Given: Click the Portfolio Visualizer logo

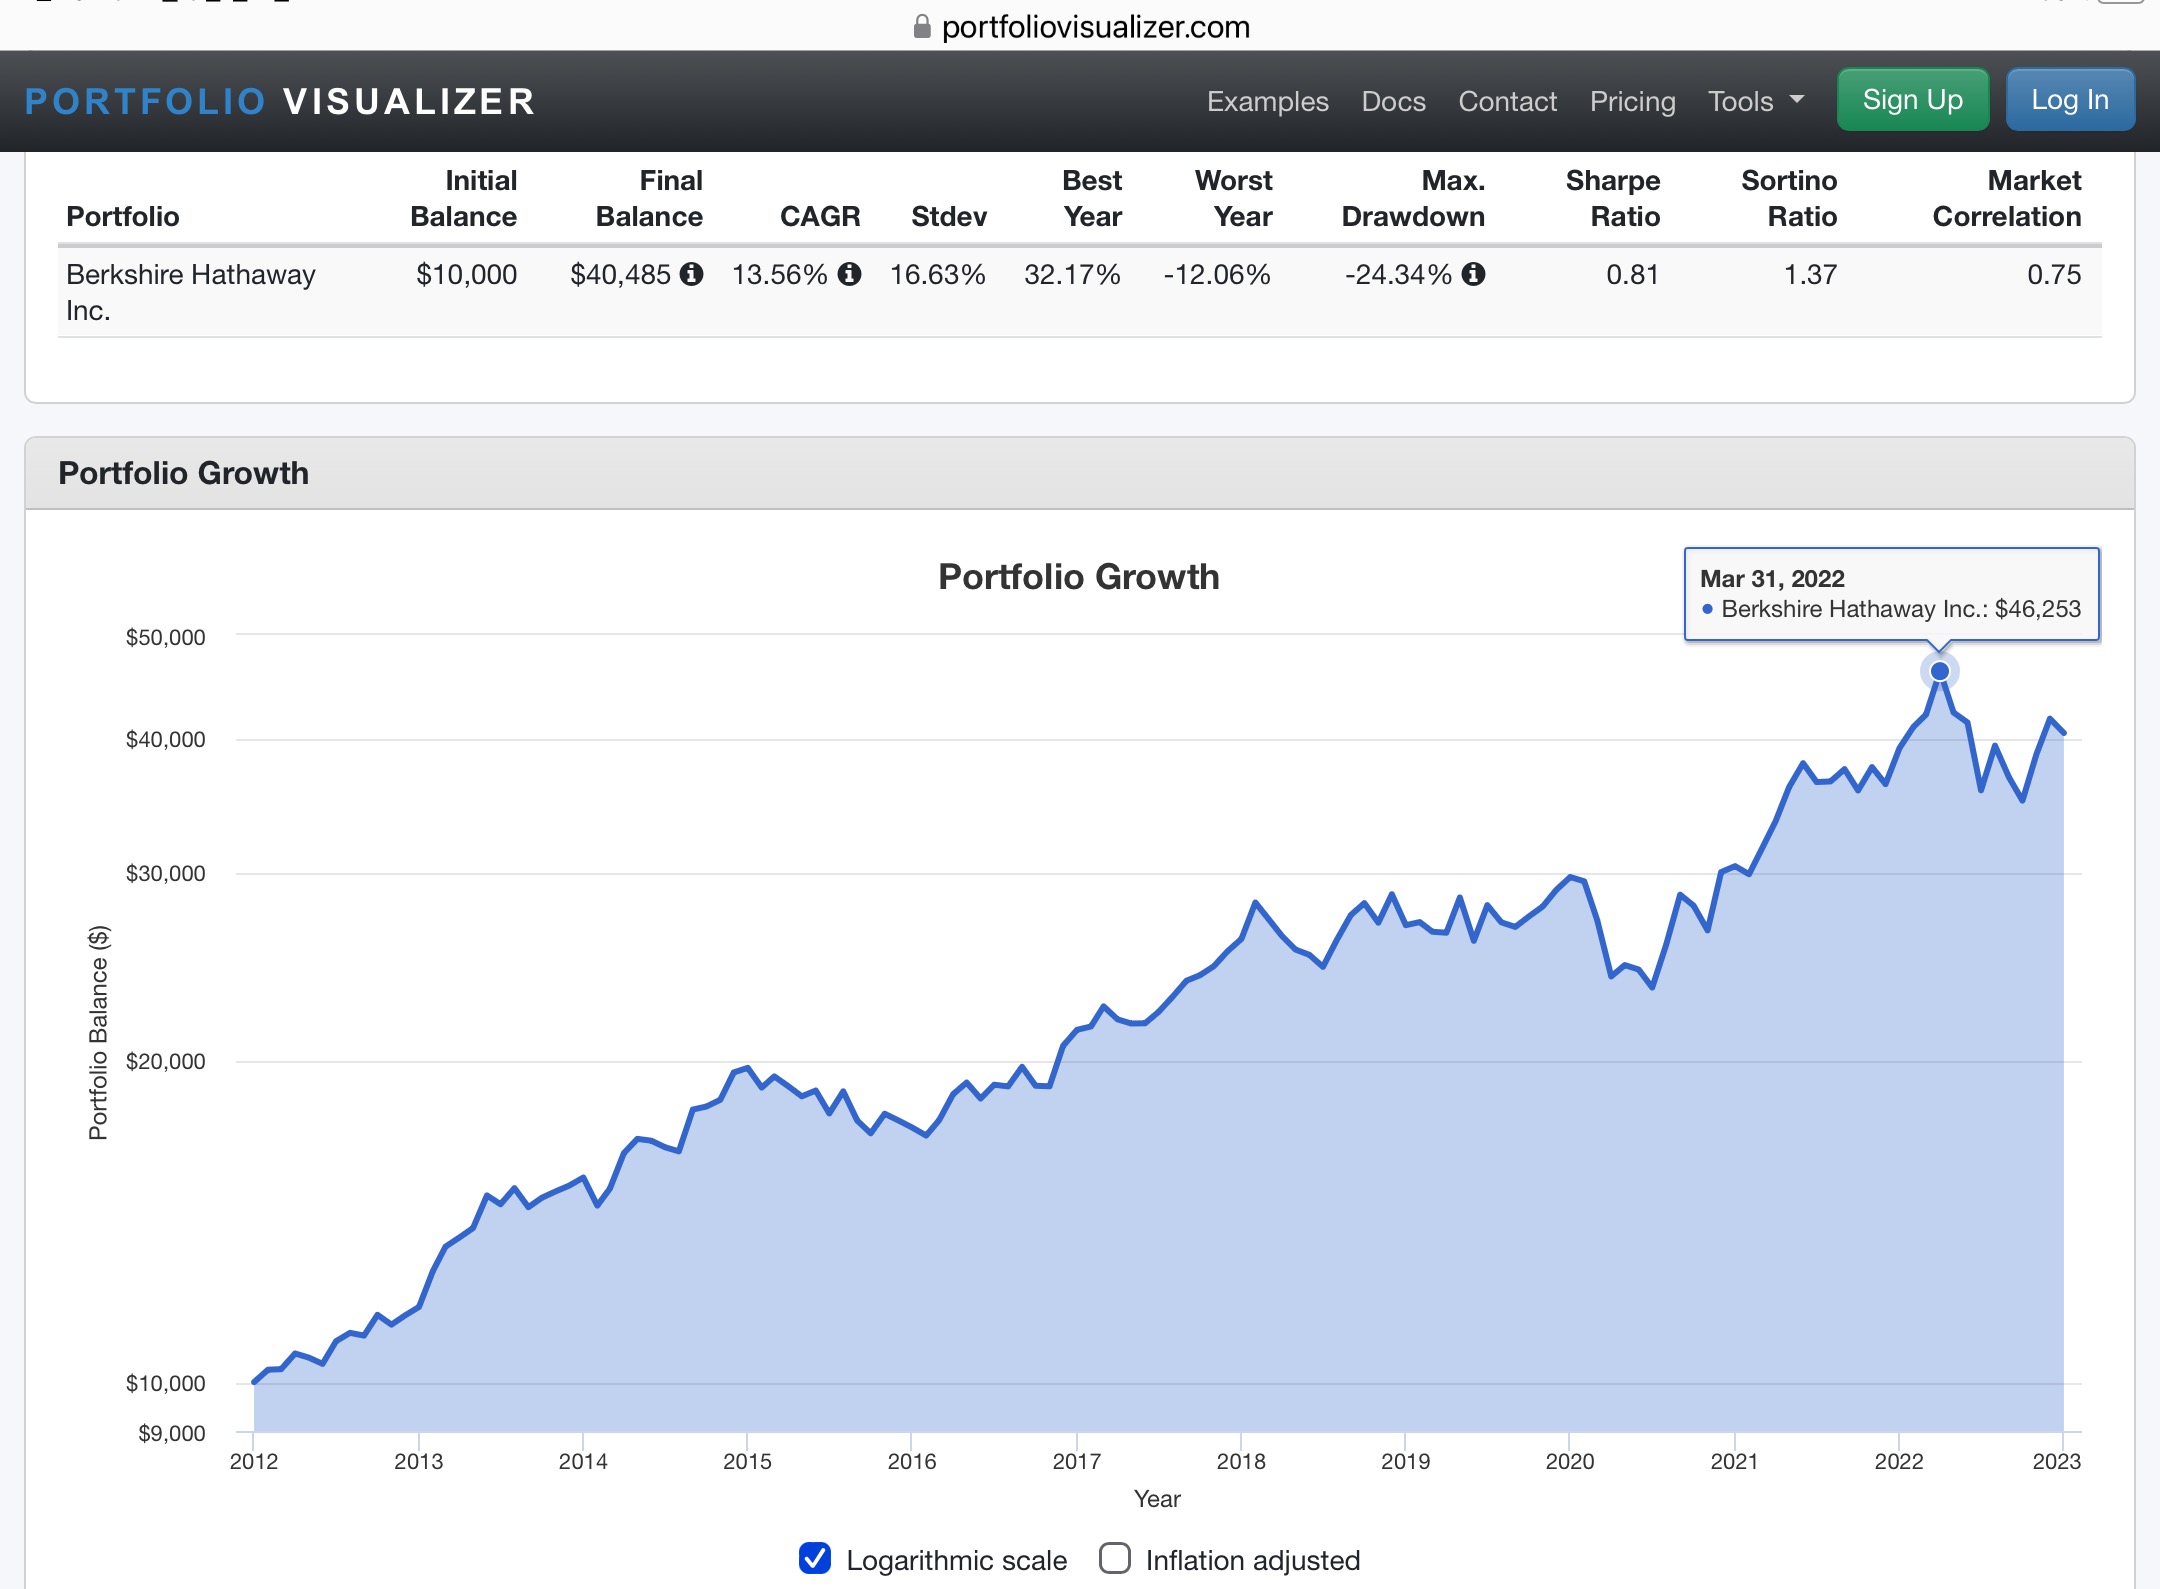Looking at the screenshot, I should pos(280,101).
